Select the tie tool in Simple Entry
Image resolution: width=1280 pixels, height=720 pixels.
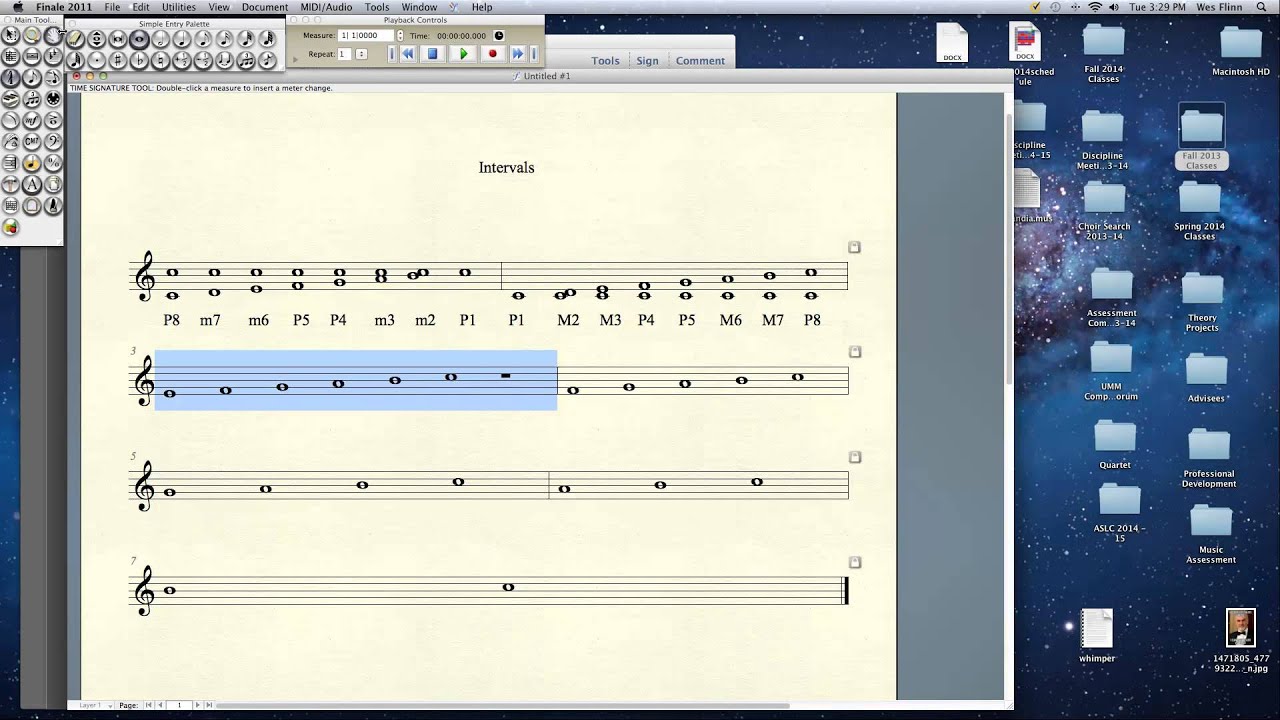[225, 60]
